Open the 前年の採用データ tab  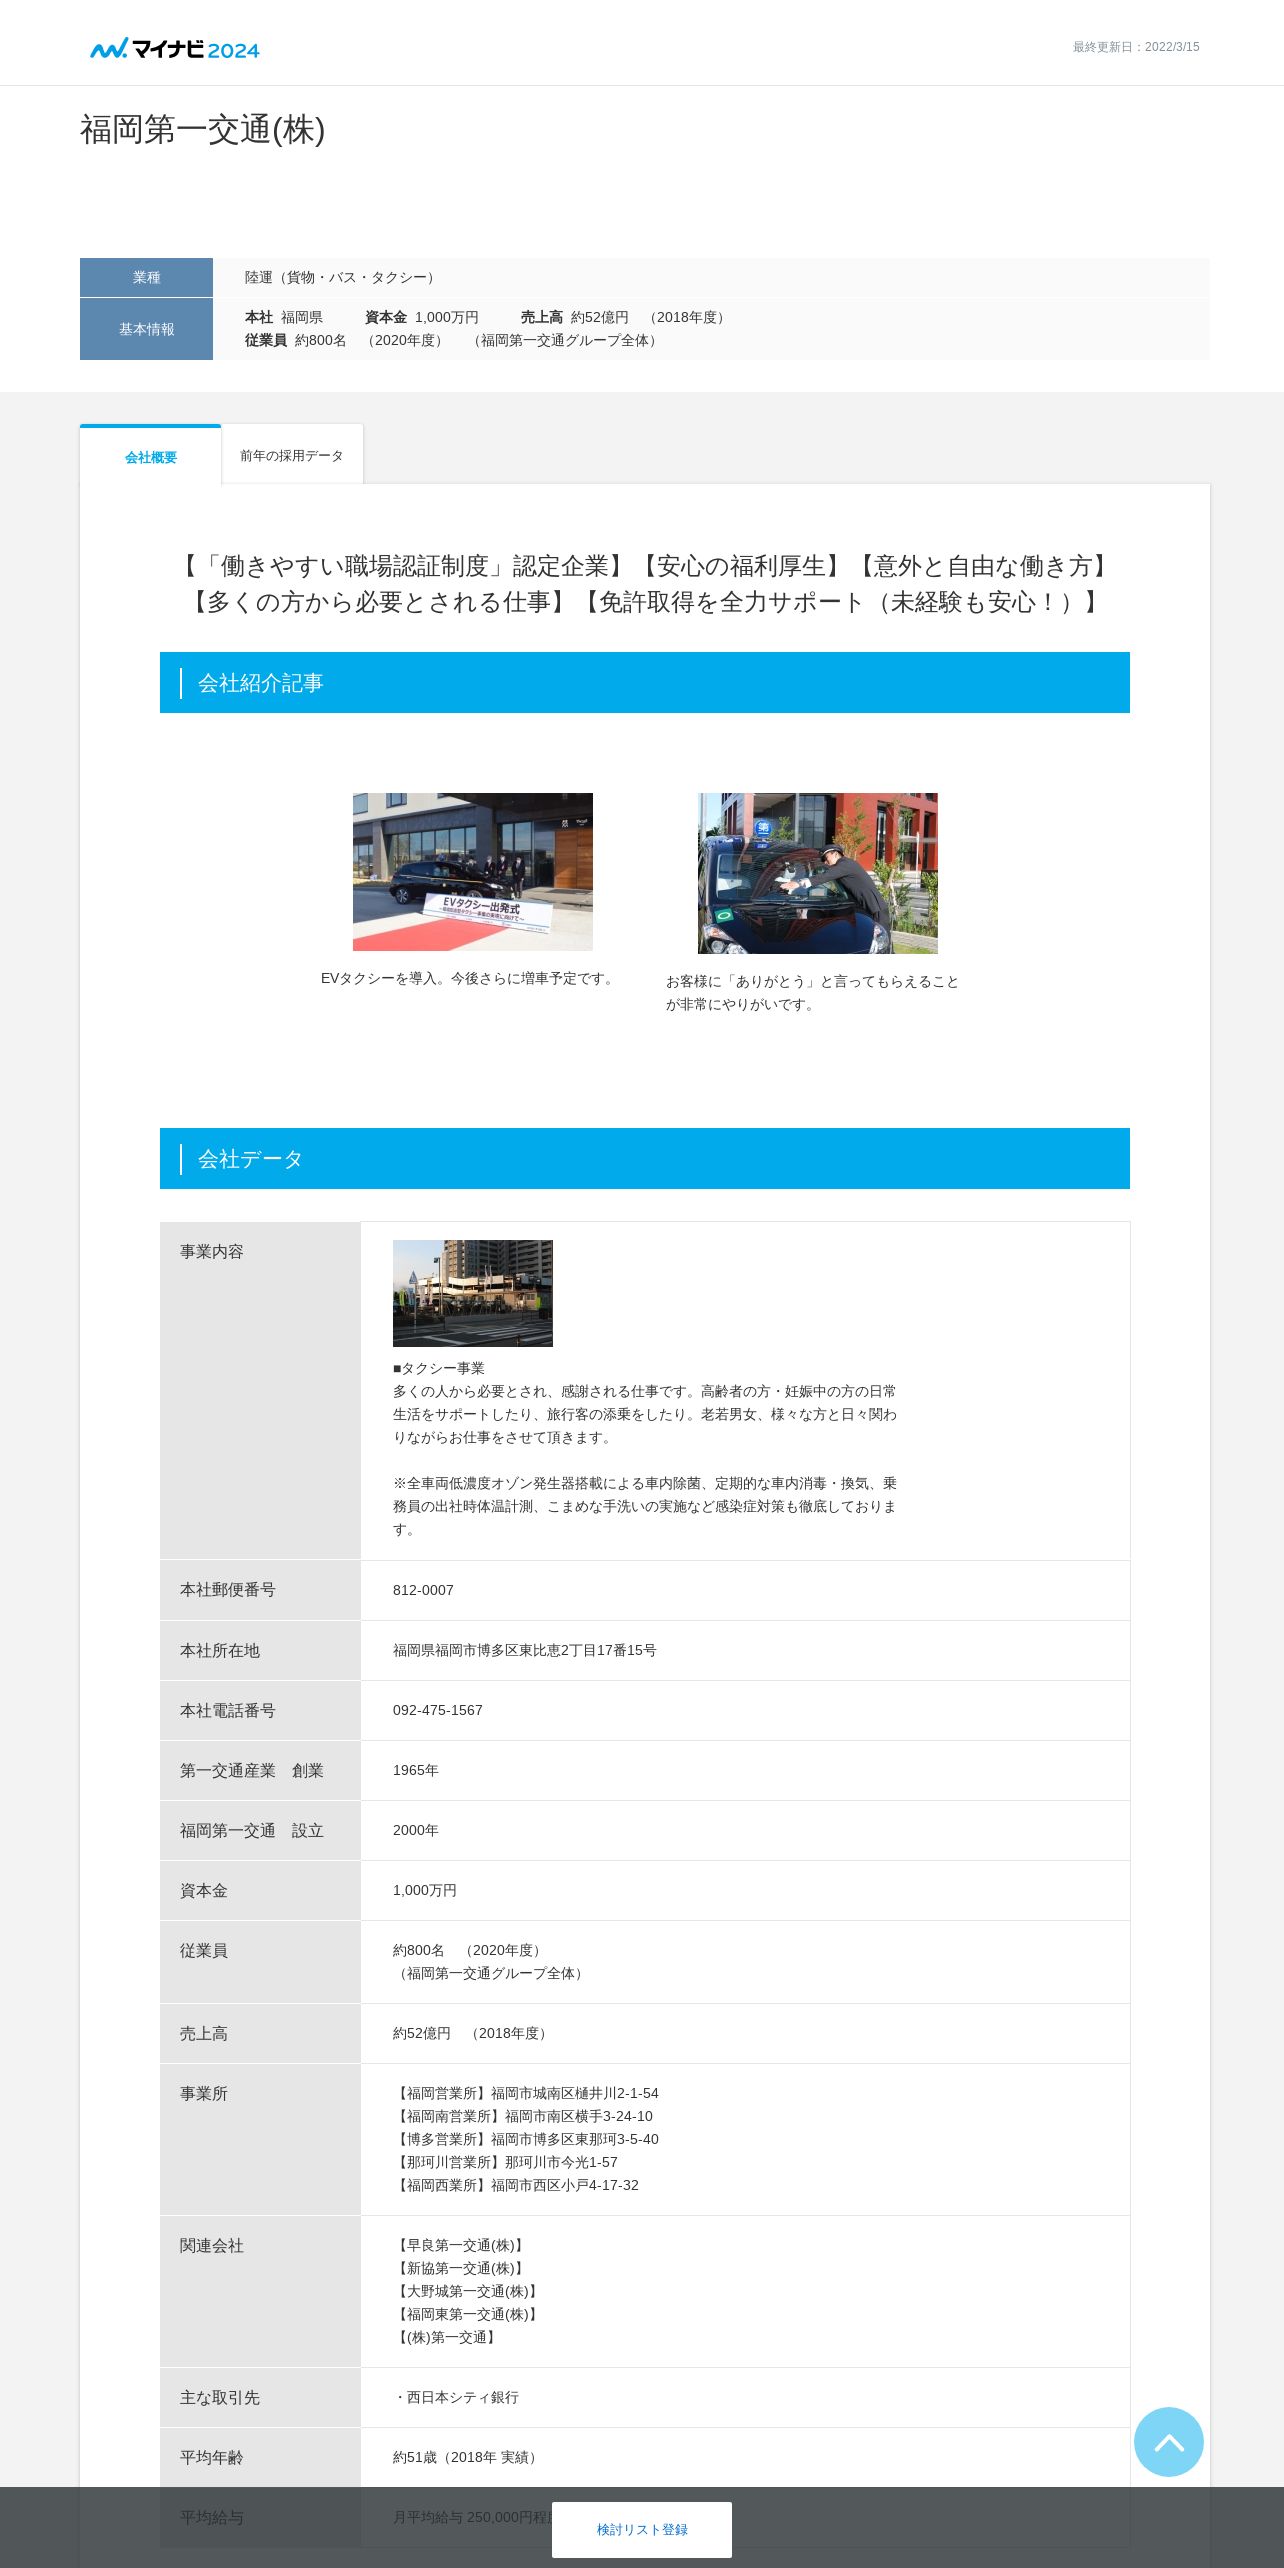[292, 456]
